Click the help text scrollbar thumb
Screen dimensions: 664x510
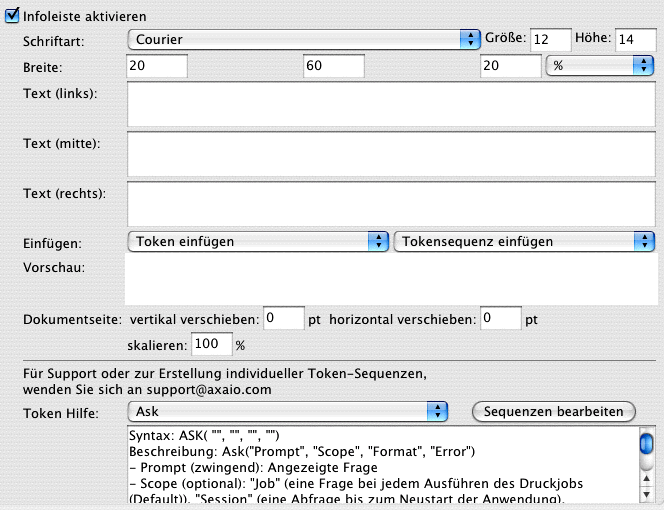tap(646, 444)
